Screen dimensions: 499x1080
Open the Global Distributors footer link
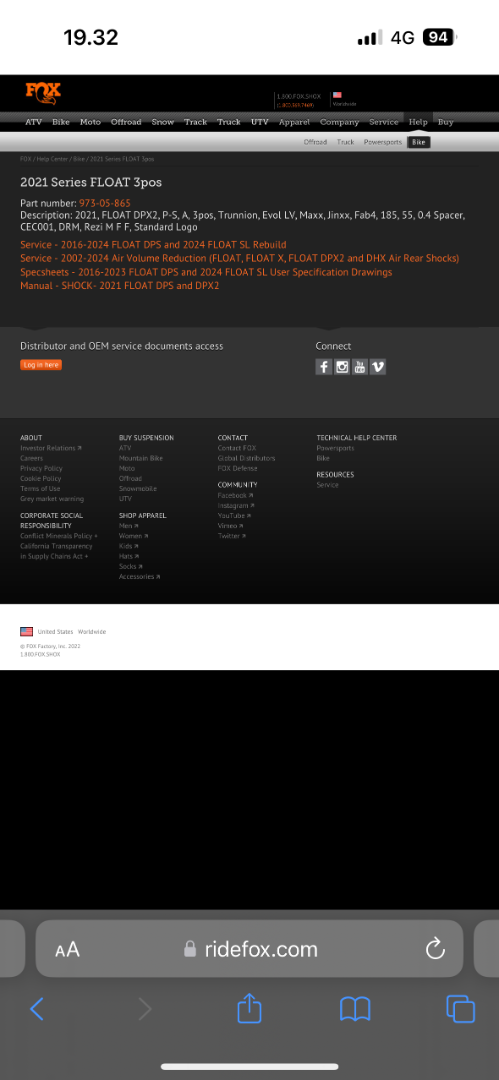pos(246,458)
